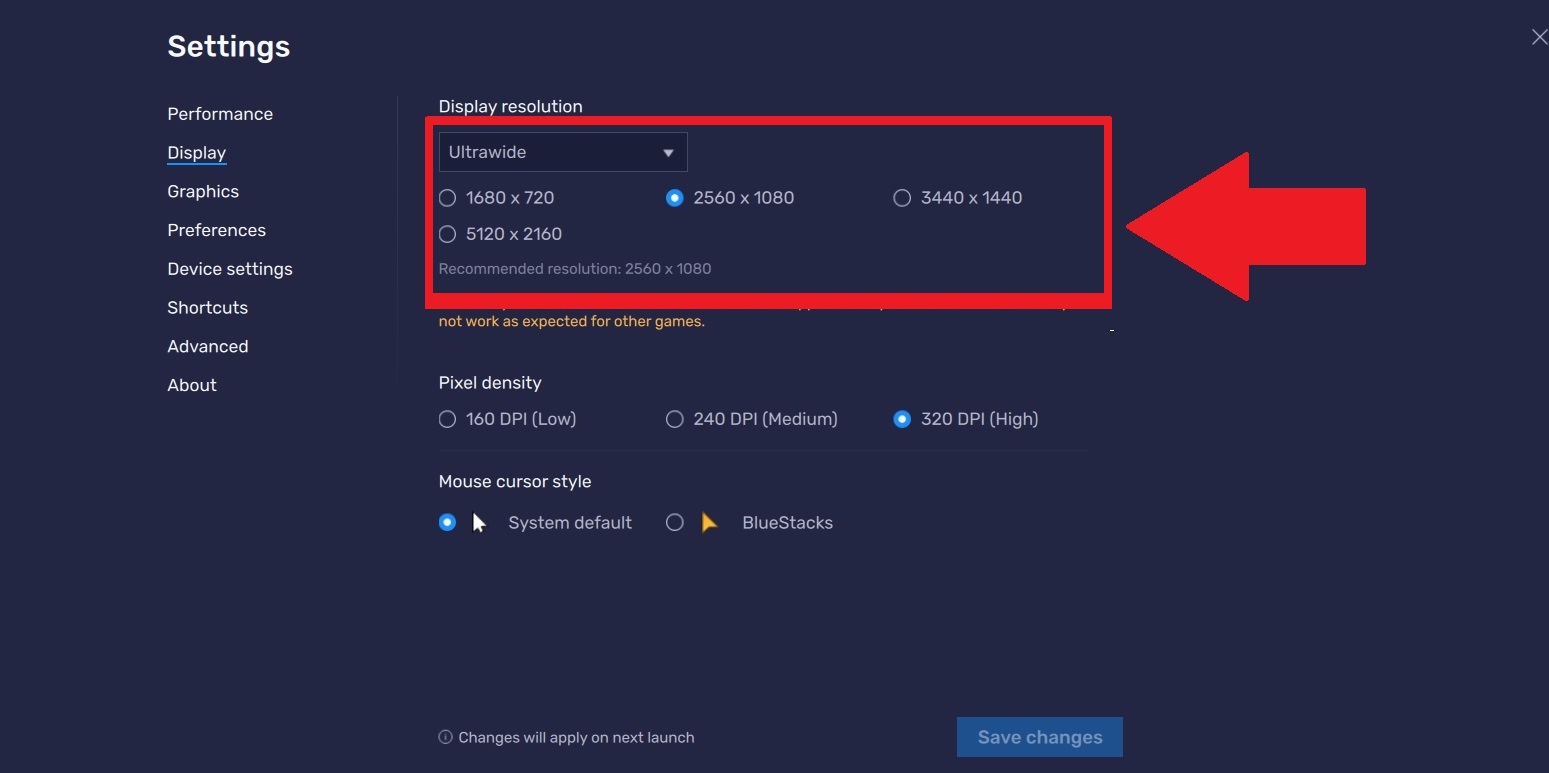Open the Shortcuts section
The image size is (1549, 773).
point(207,308)
